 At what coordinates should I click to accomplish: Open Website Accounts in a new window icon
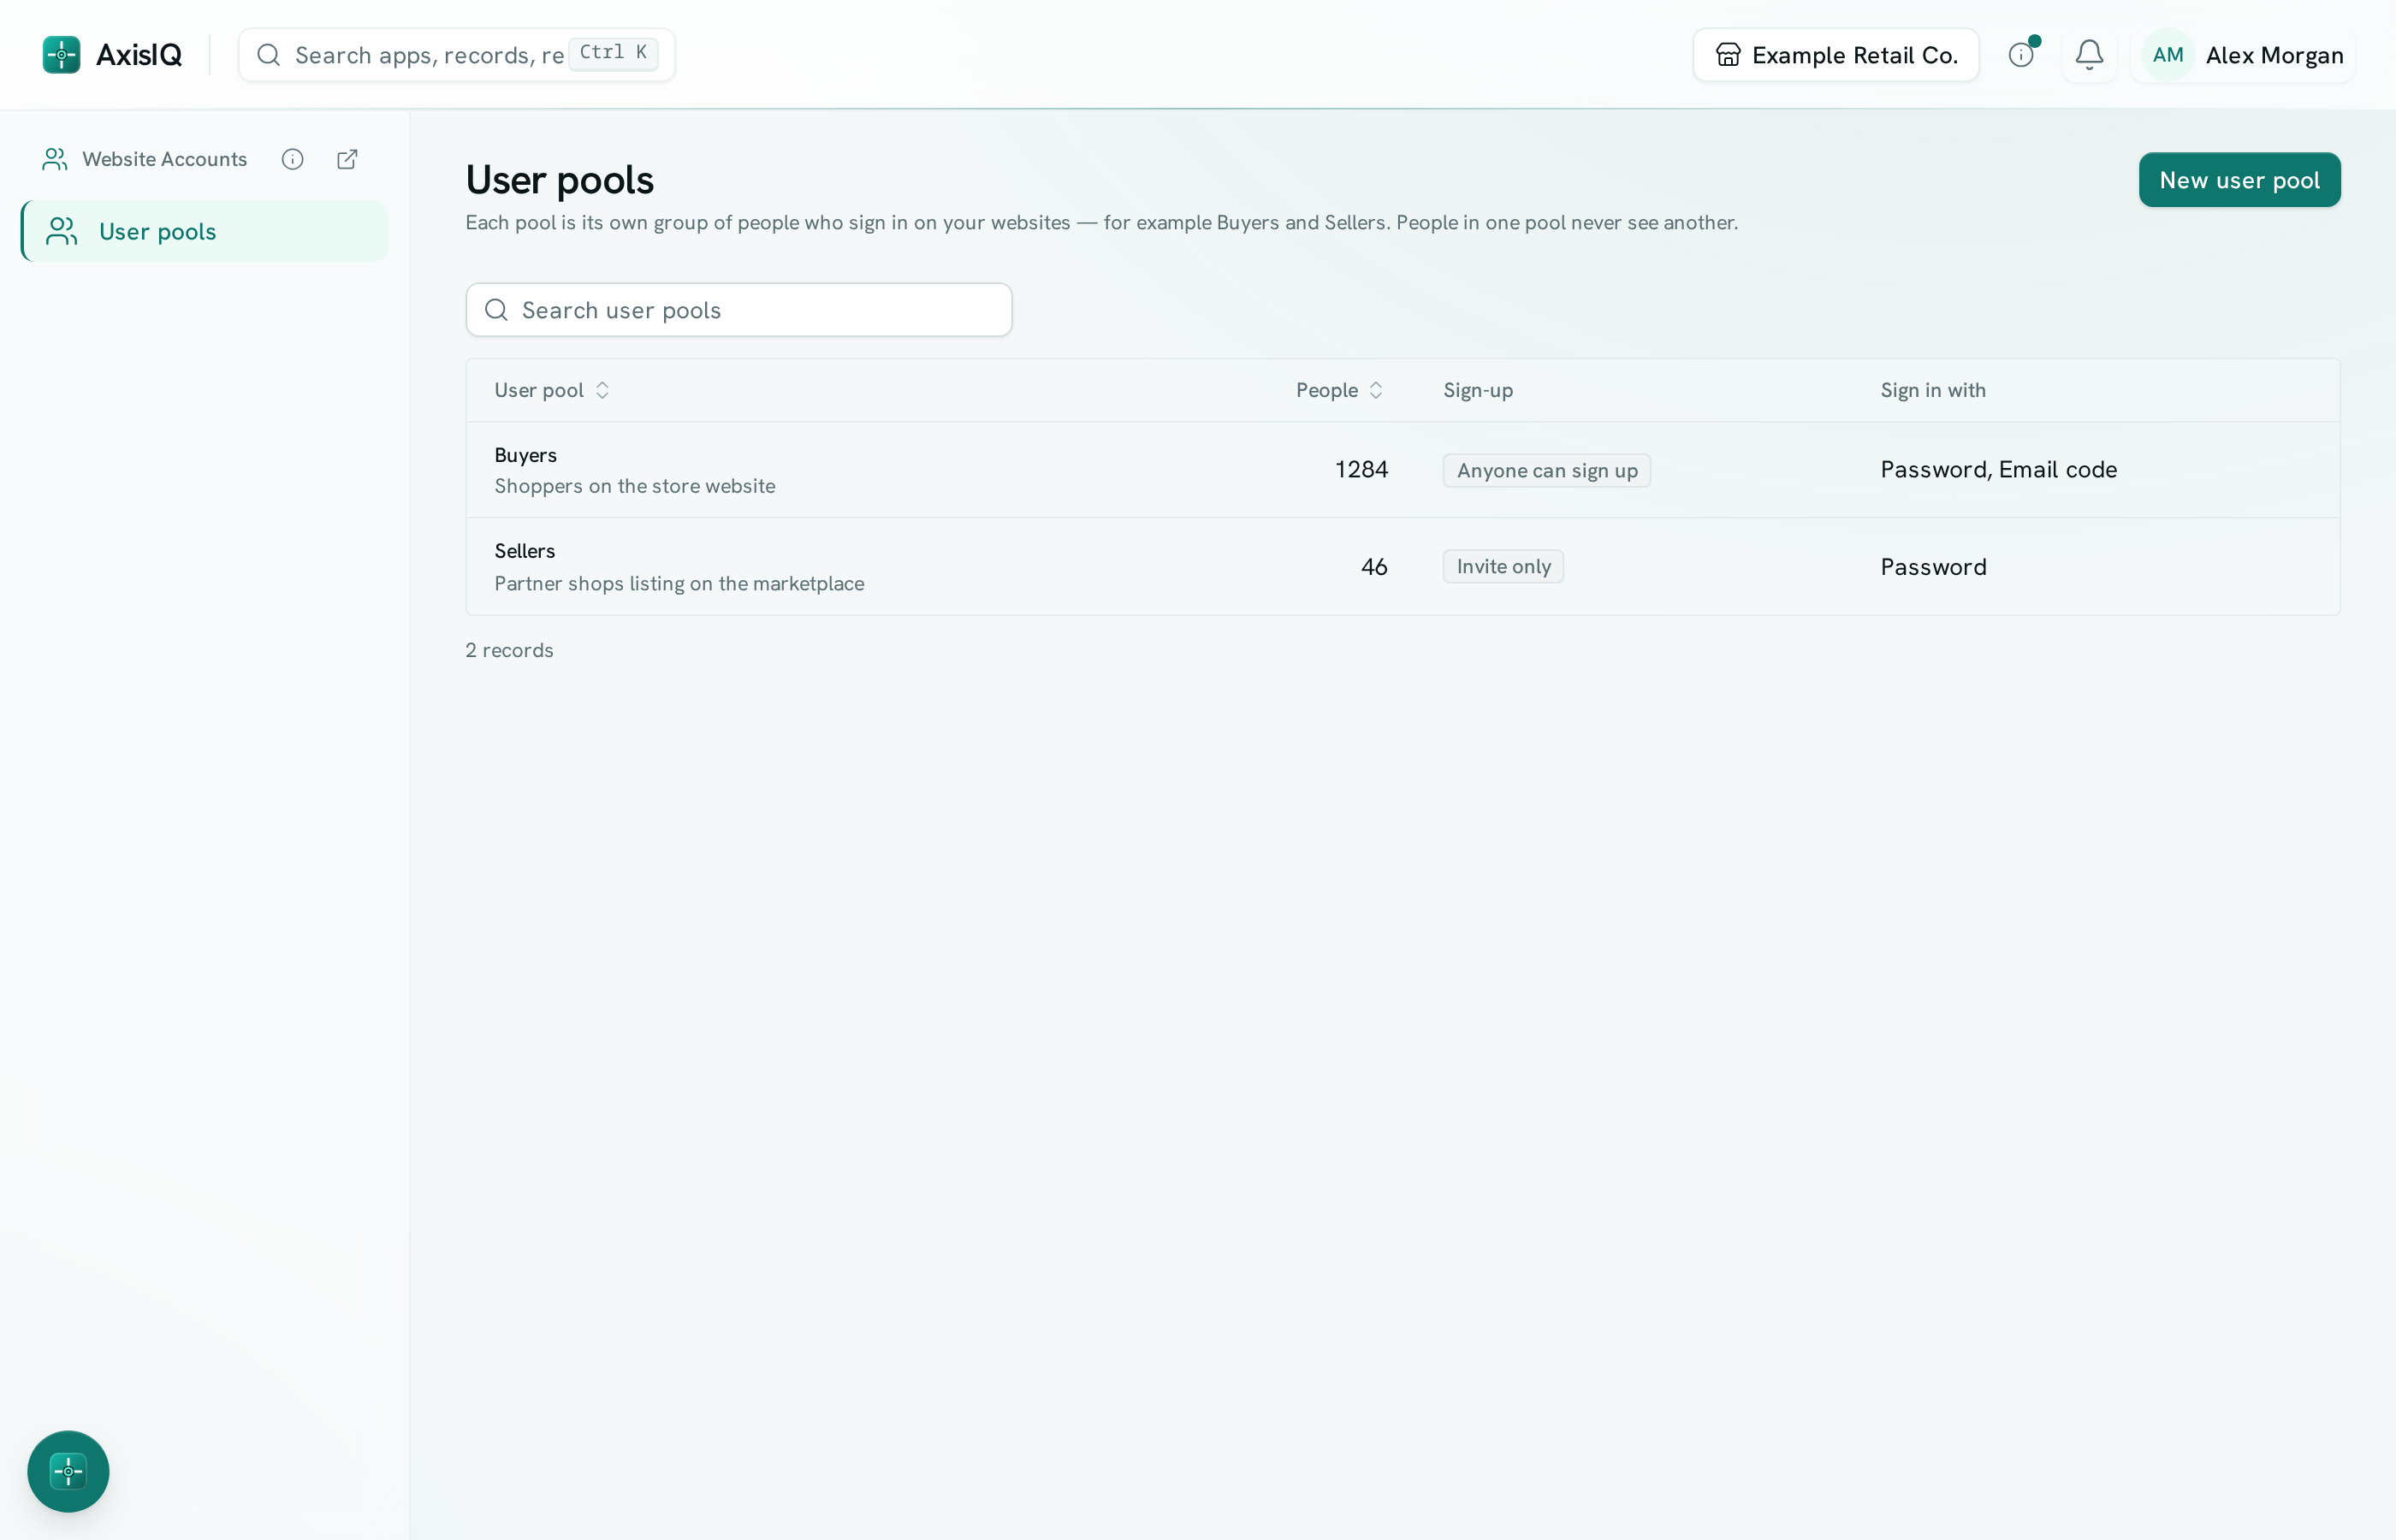coord(347,159)
